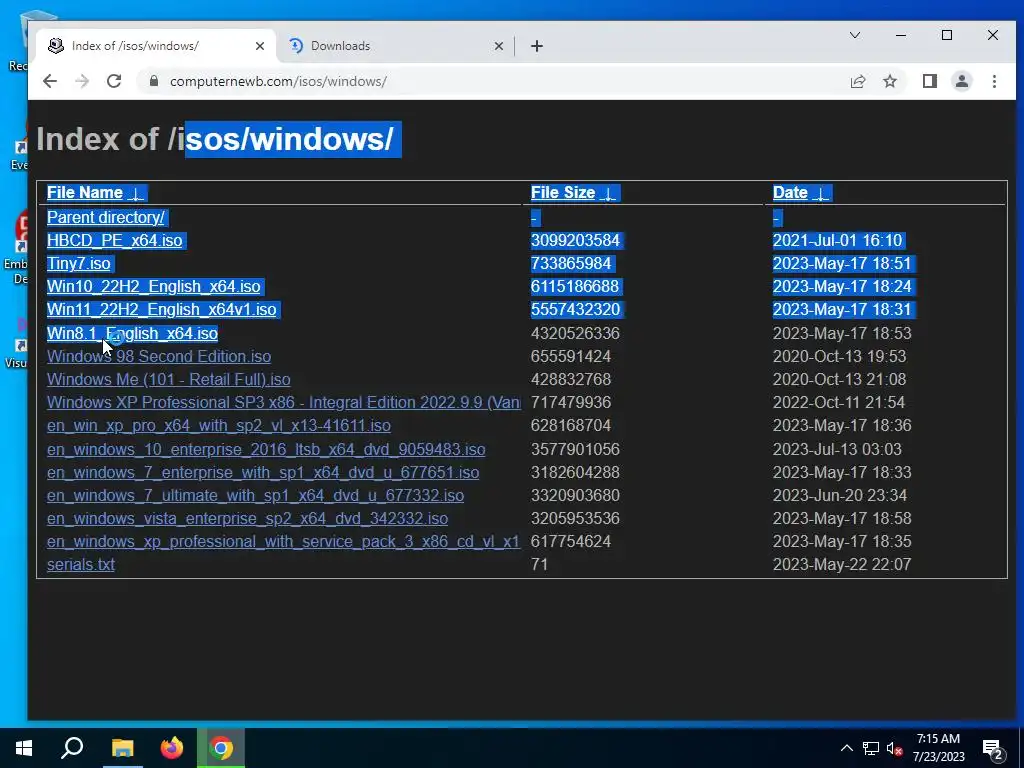Open the Windows Start menu
The image size is (1024, 768).
tap(24, 748)
